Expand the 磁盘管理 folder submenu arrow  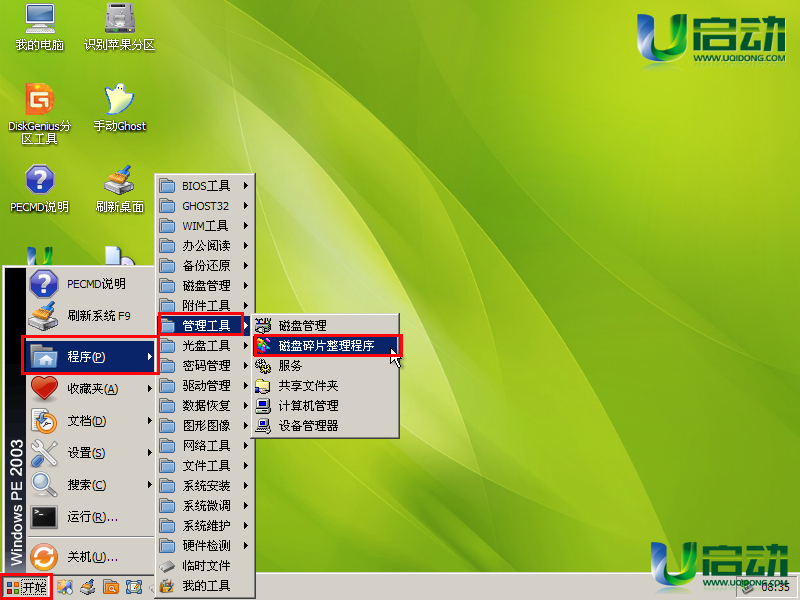(x=246, y=285)
